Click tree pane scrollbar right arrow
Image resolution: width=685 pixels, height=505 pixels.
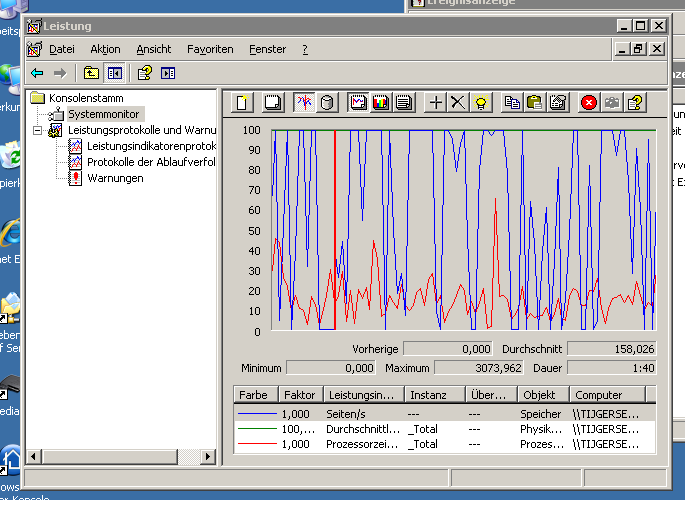pos(208,457)
